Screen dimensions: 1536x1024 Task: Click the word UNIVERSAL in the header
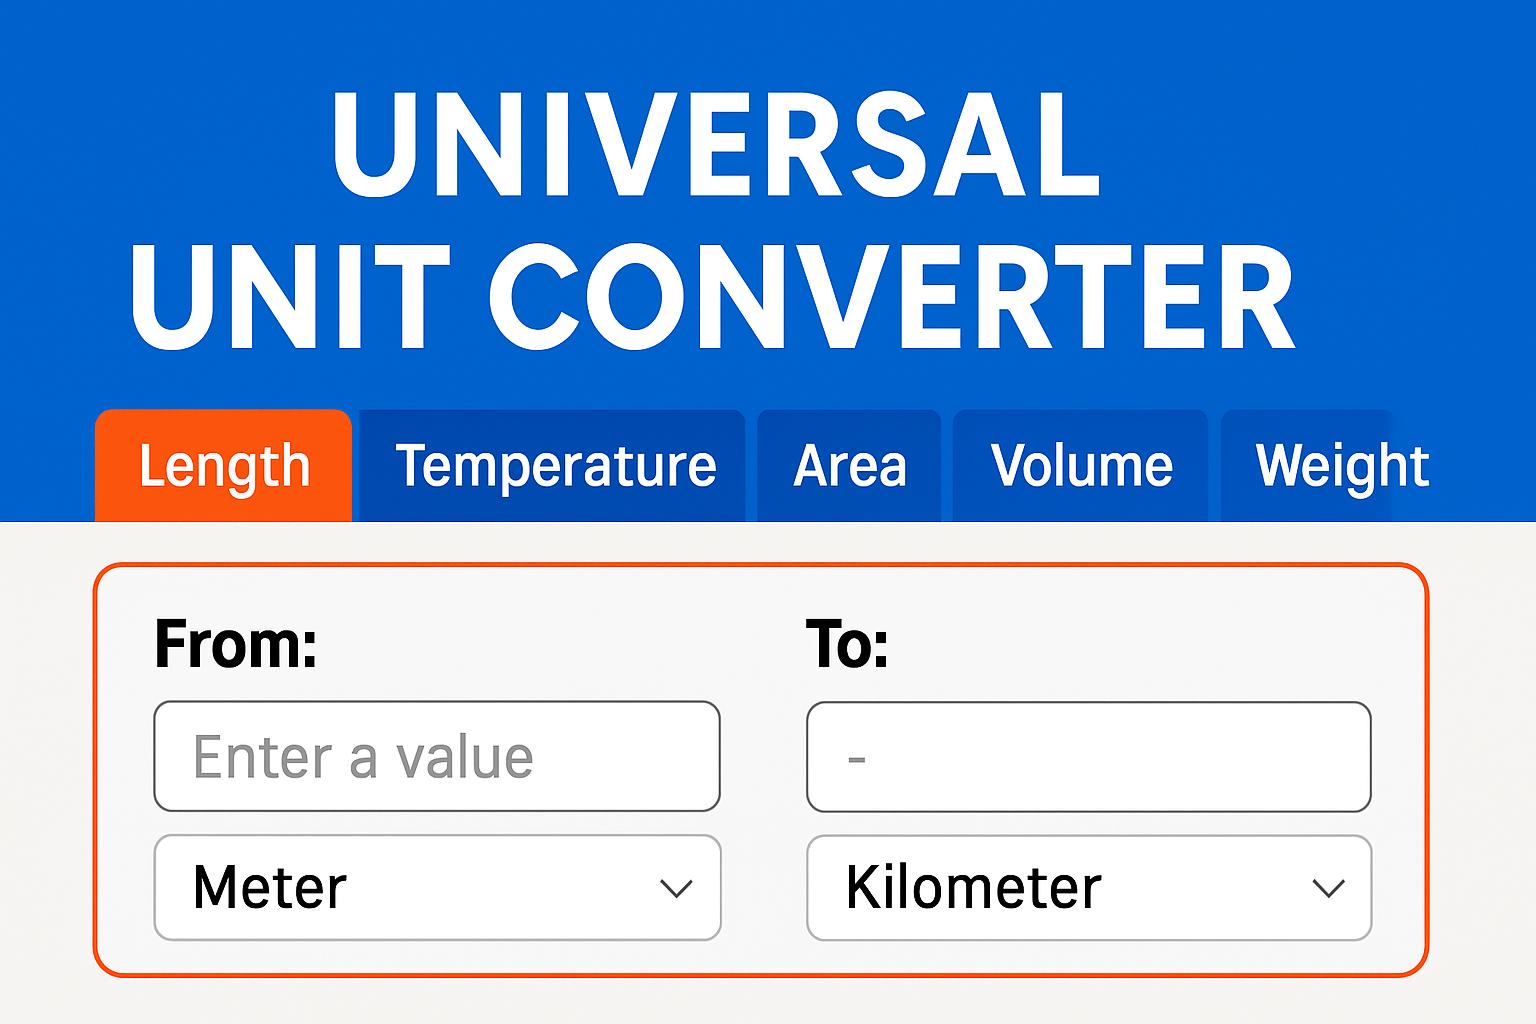[716, 146]
